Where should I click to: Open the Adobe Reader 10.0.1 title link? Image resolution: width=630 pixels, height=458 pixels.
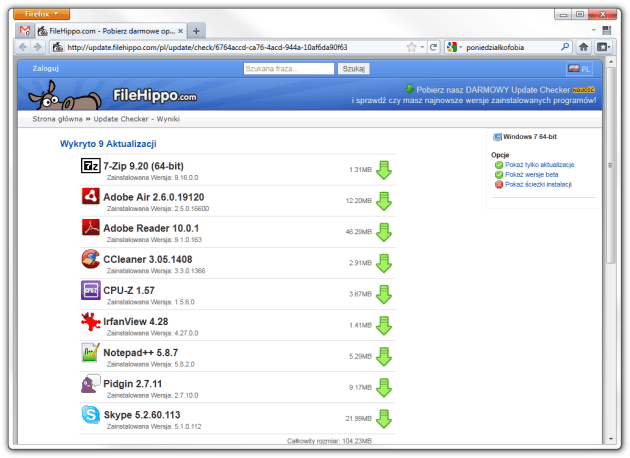click(x=151, y=228)
